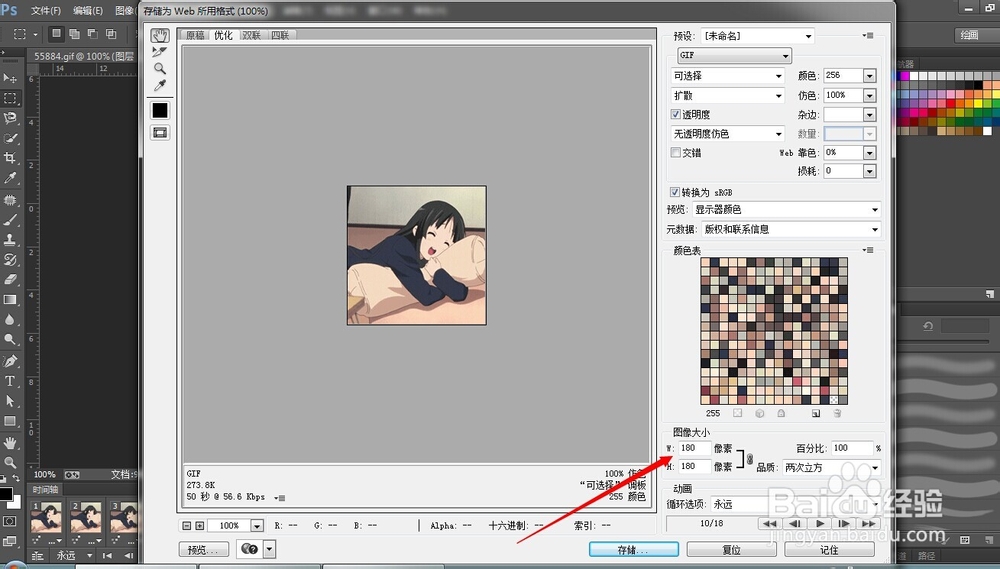The width and height of the screenshot is (1000, 569).
Task: Toggle the width-height constrain link icon
Action: (750, 458)
